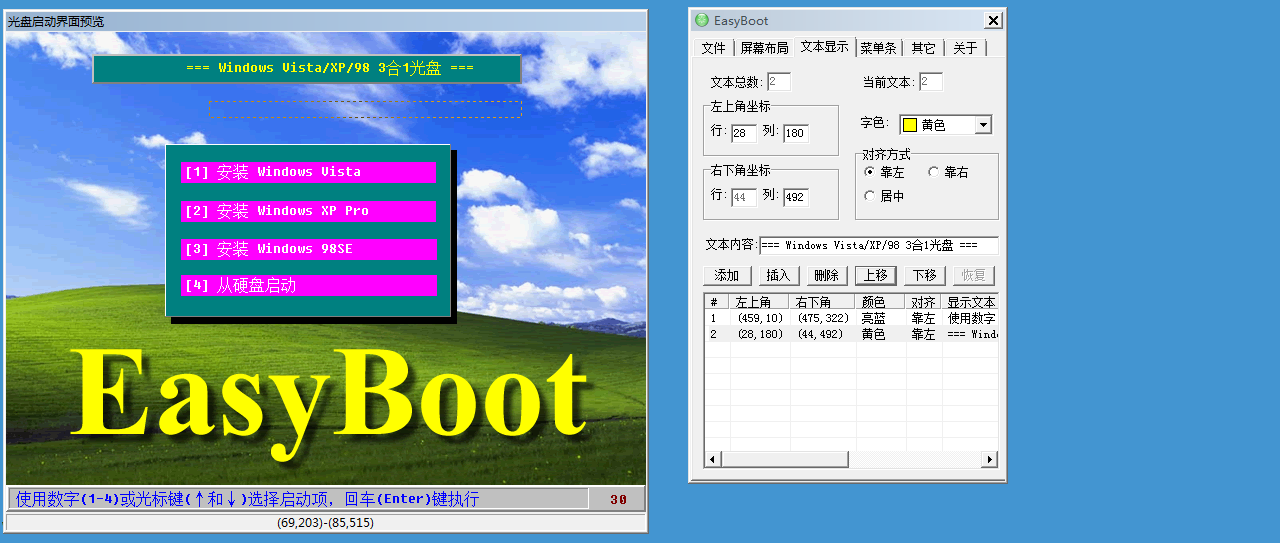Focus the 右下角坐标 列 field showing 492

pos(796,197)
